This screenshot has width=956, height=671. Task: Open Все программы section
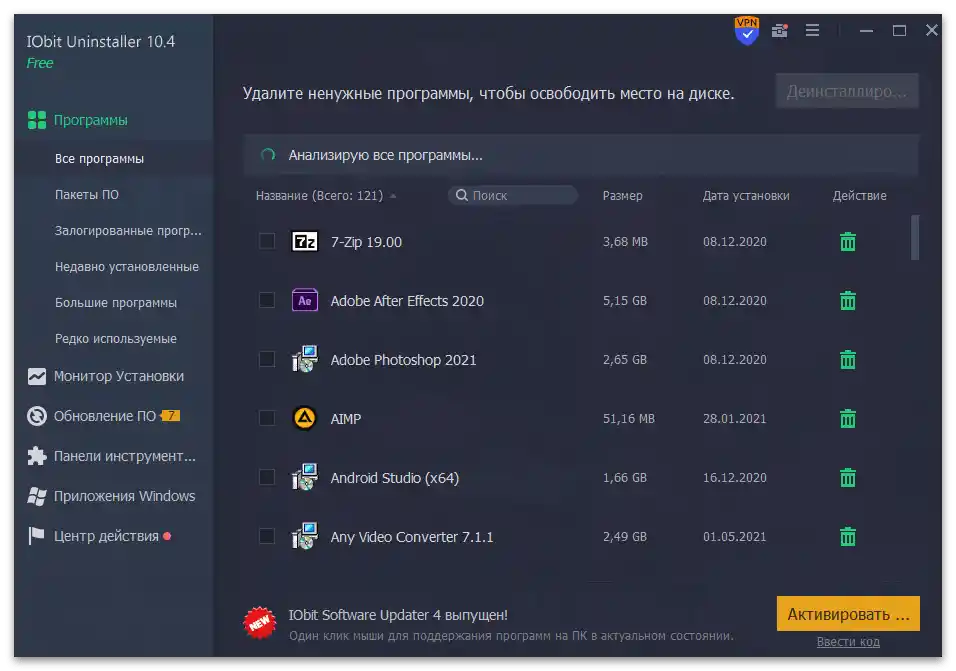(99, 158)
